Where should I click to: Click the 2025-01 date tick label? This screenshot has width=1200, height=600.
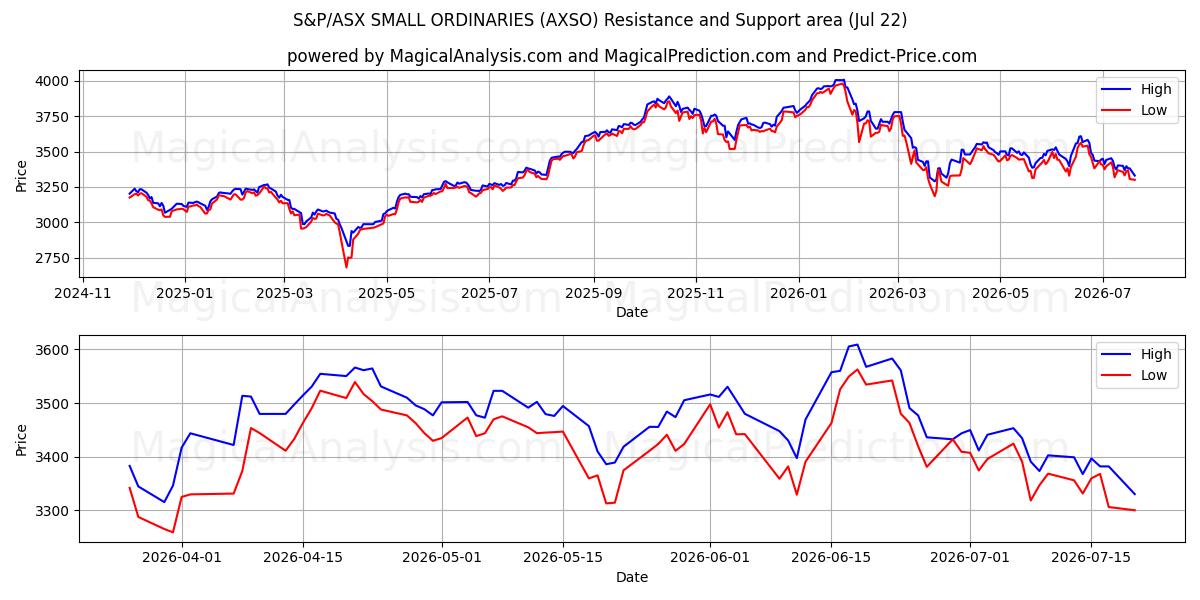[x=184, y=293]
